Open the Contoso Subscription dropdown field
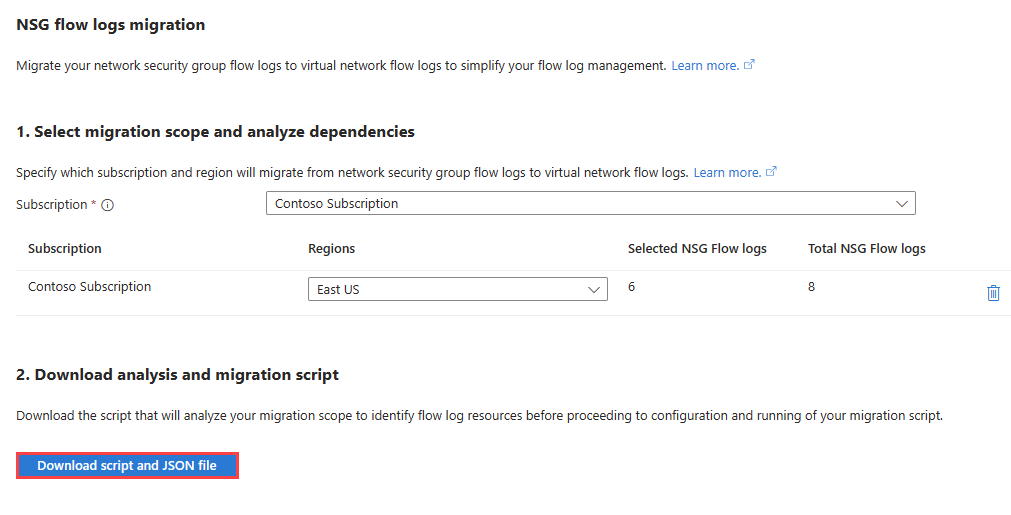The width and height of the screenshot is (1011, 515). pos(591,204)
